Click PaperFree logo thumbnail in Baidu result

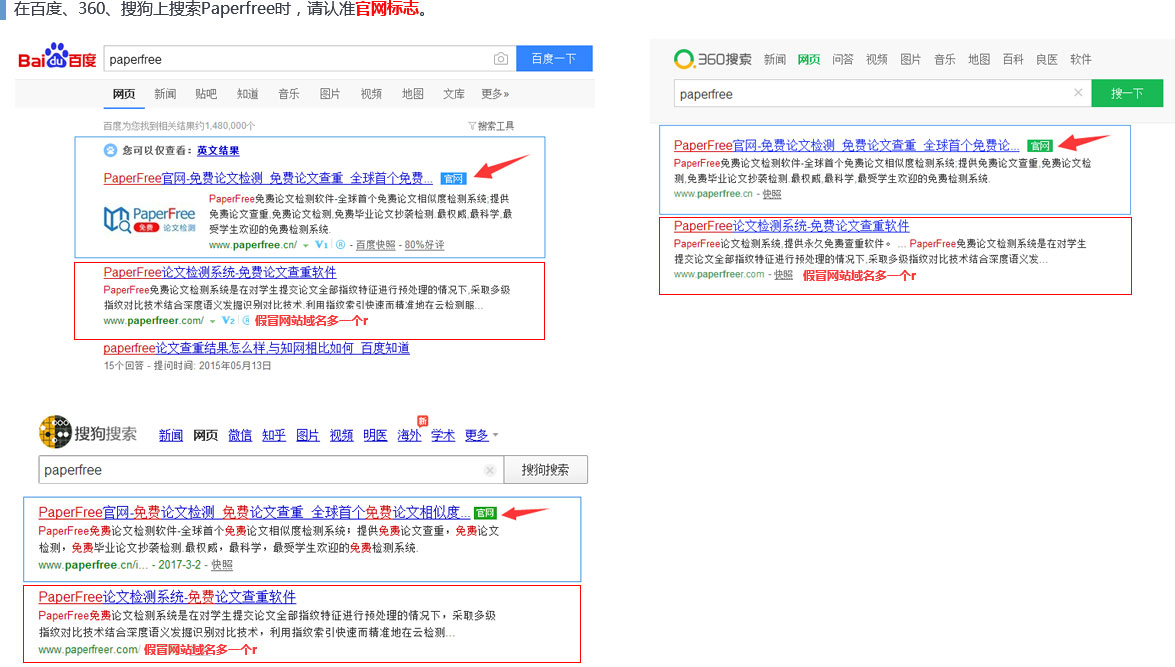click(149, 220)
